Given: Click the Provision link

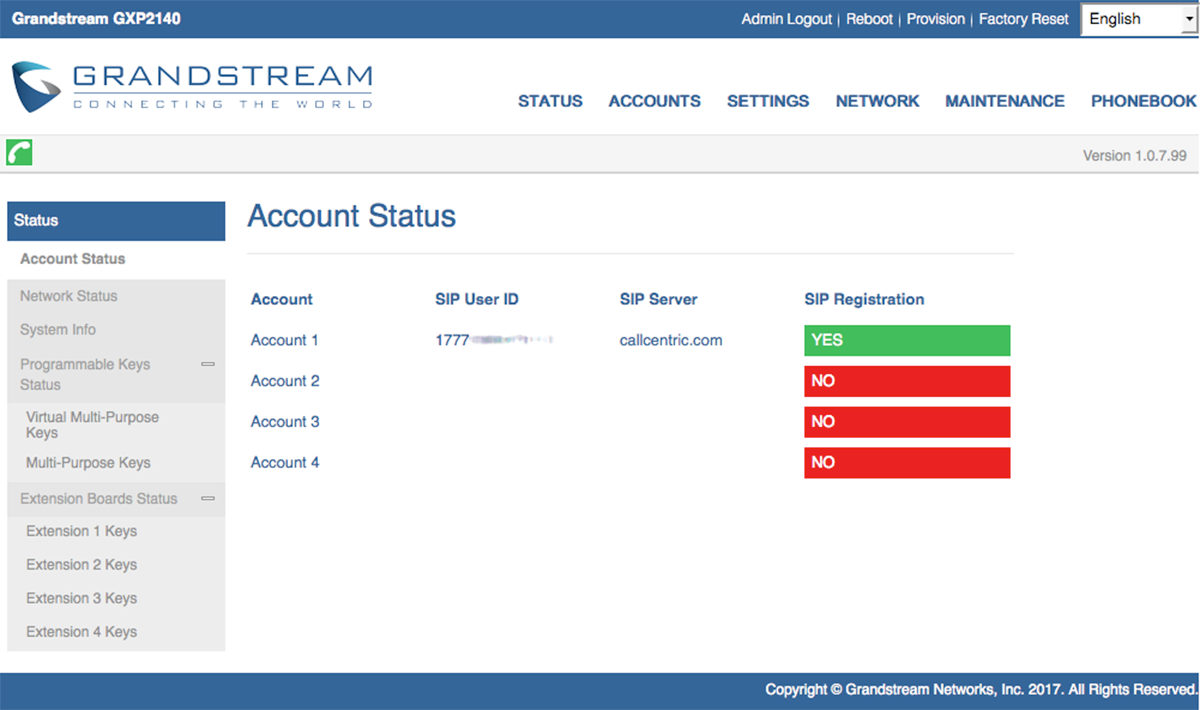Looking at the screenshot, I should pos(936,19).
